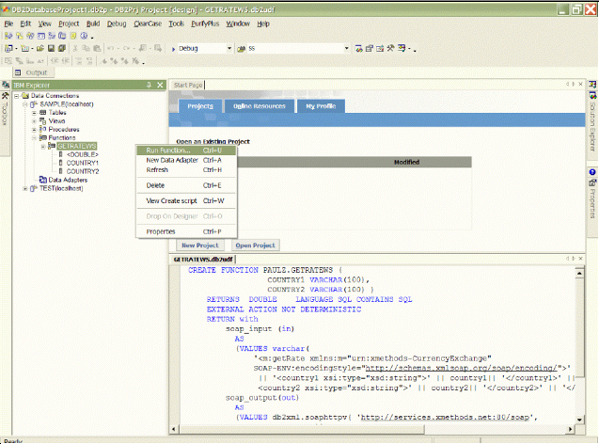Close the IBM Explorer panel
The width and height of the screenshot is (599, 444).
click(160, 85)
